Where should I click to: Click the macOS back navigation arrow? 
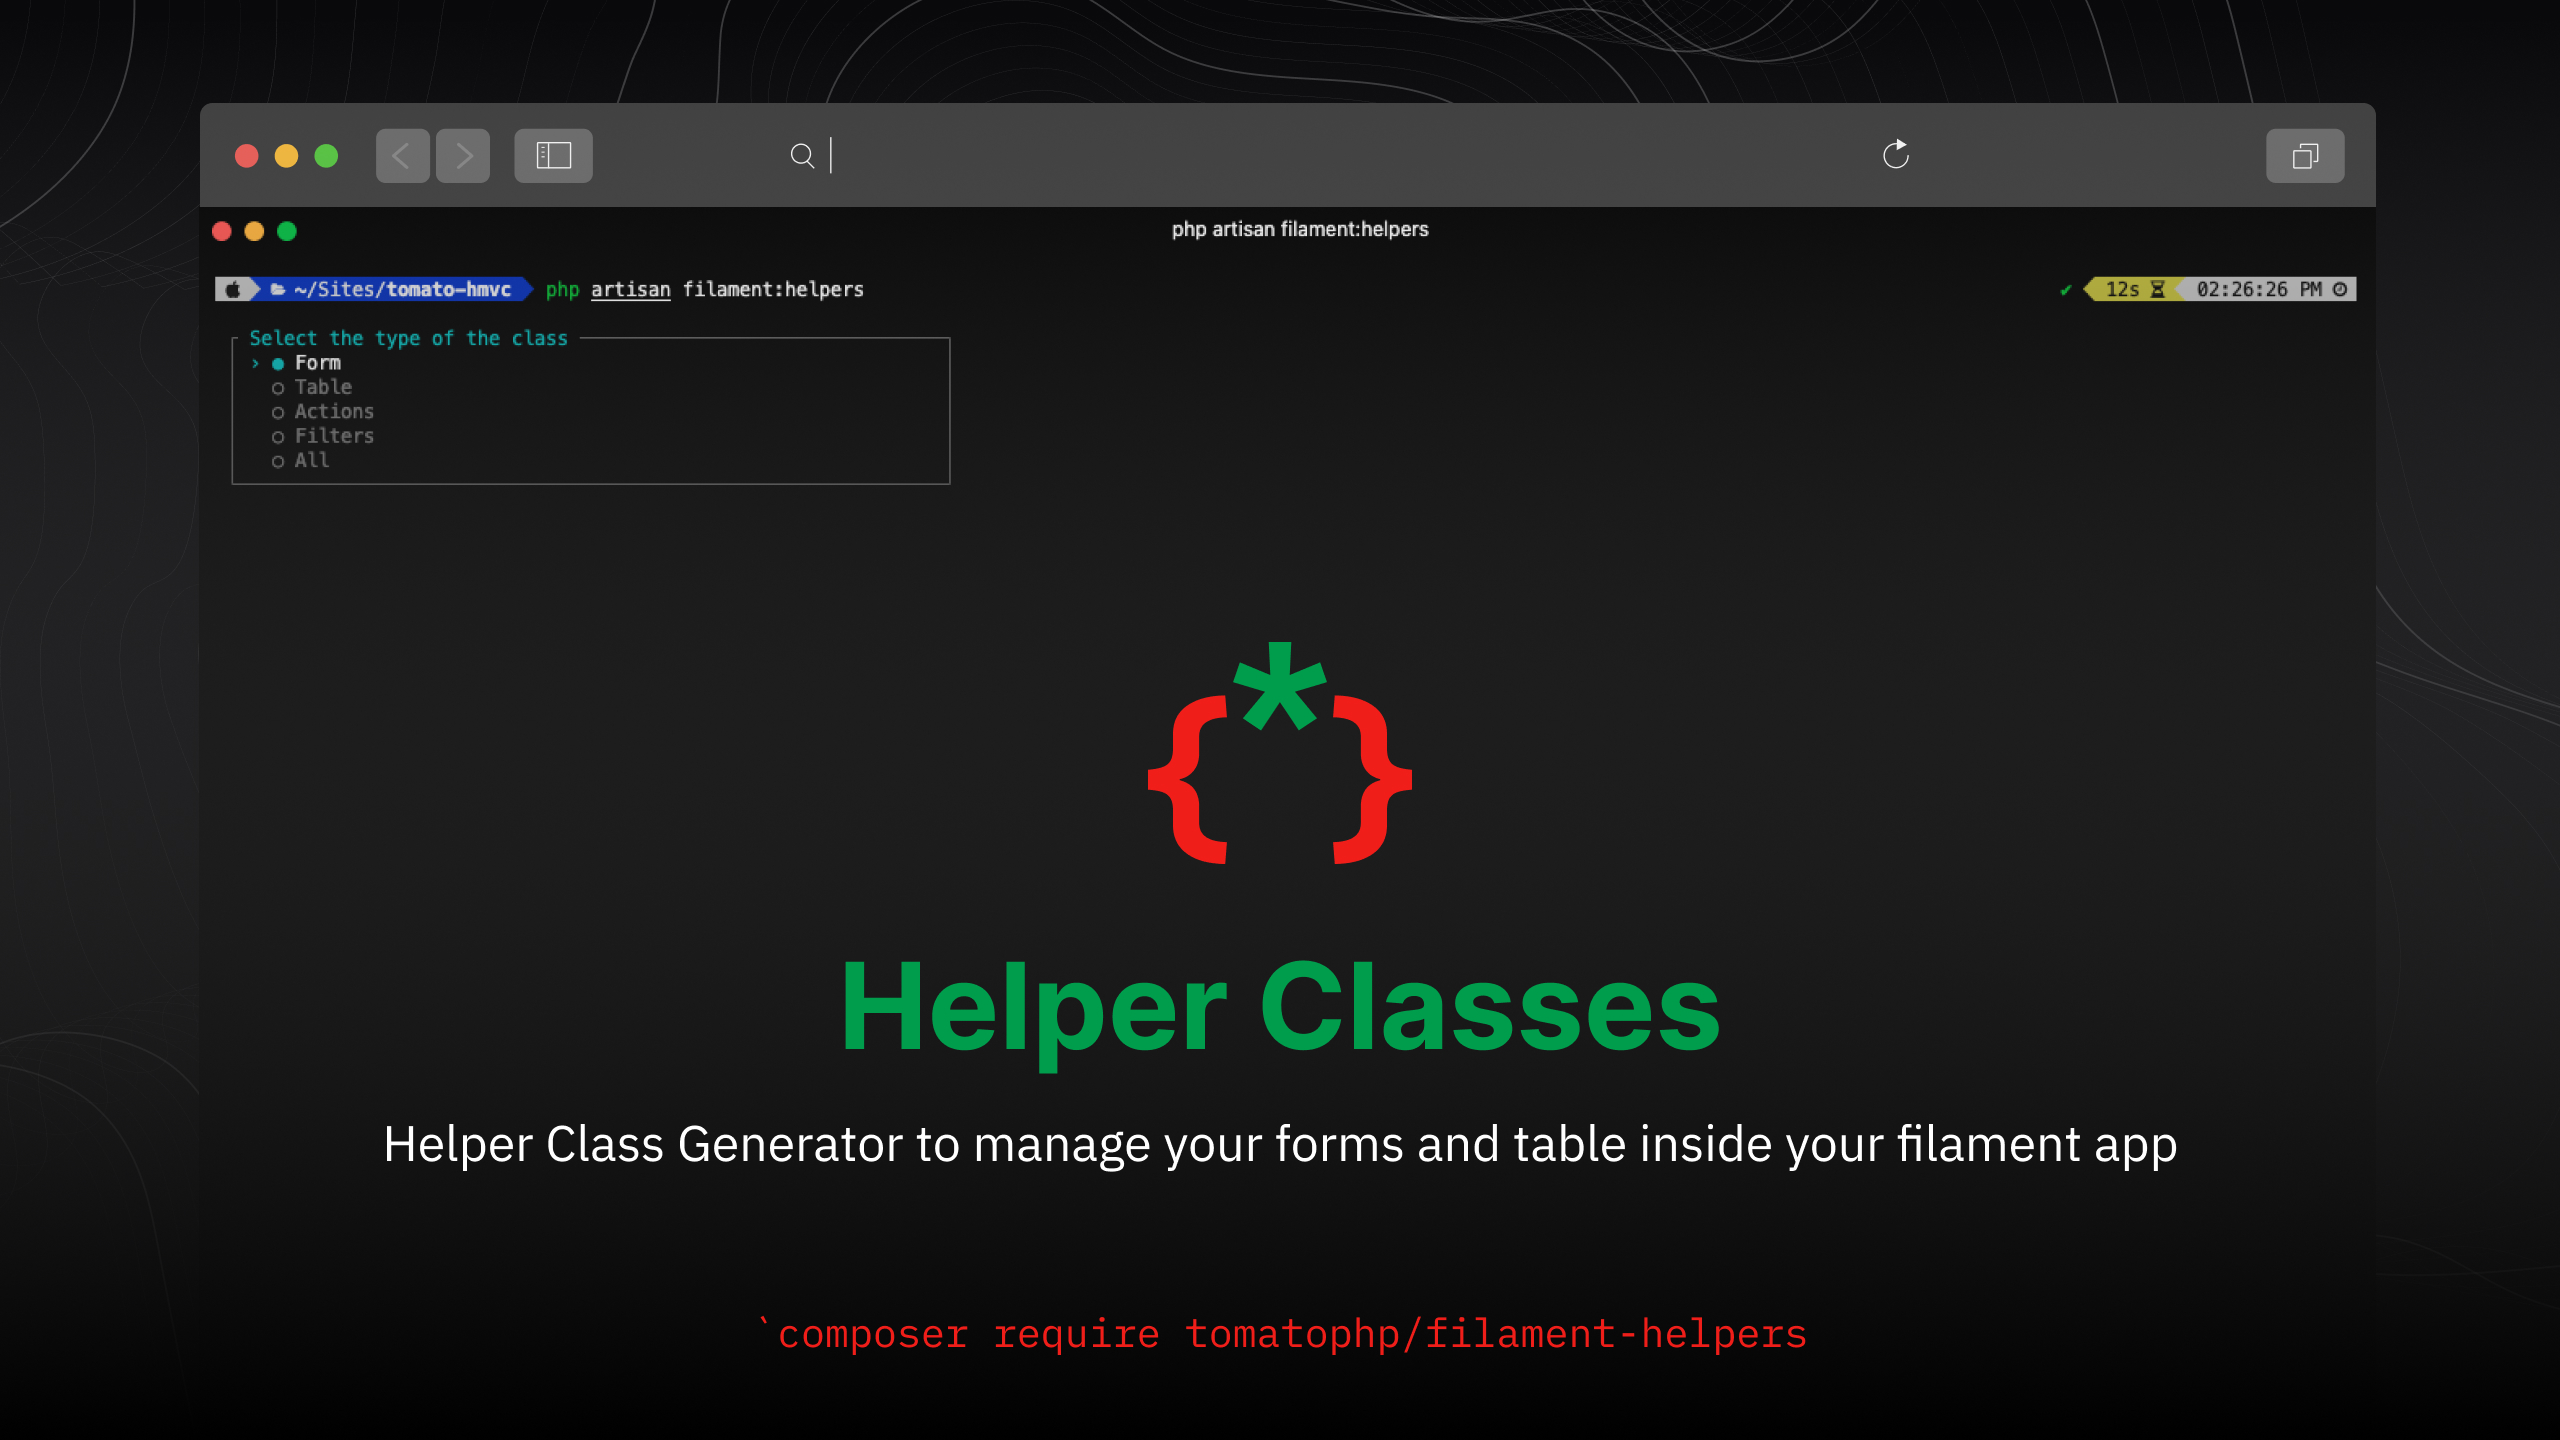pos(401,155)
